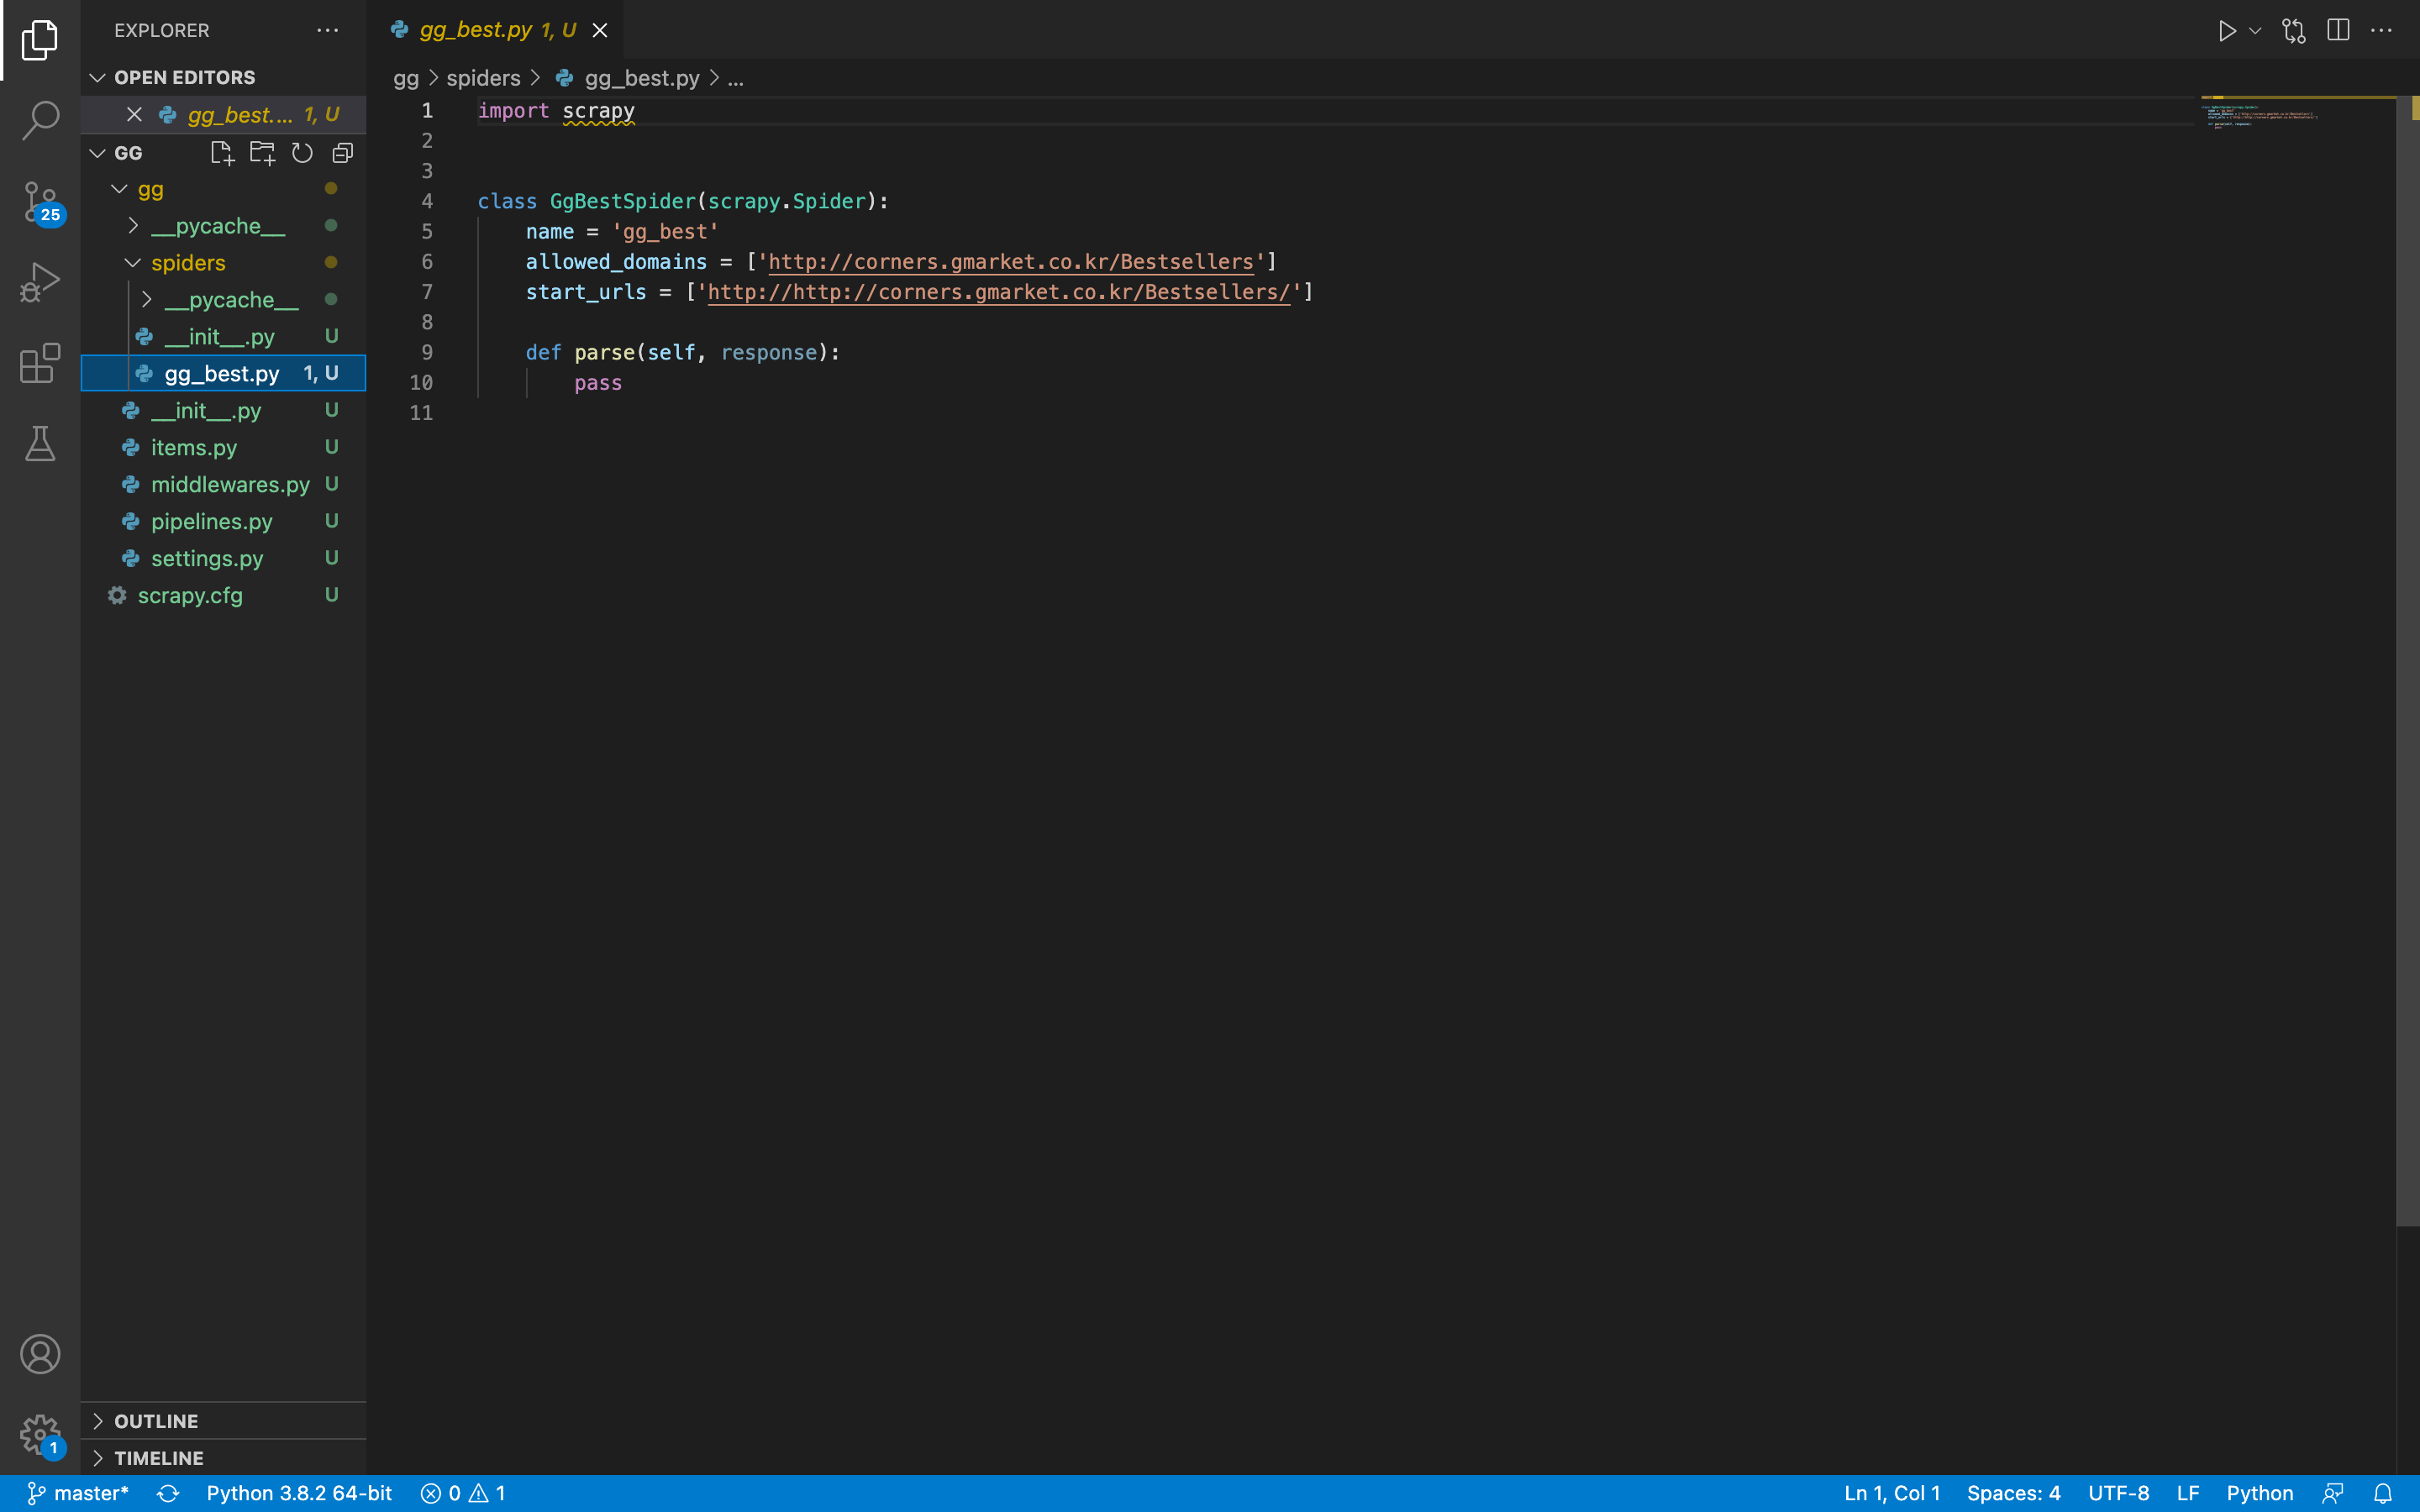Click master* branch in status bar
2420x1512 pixels.
point(78,1493)
